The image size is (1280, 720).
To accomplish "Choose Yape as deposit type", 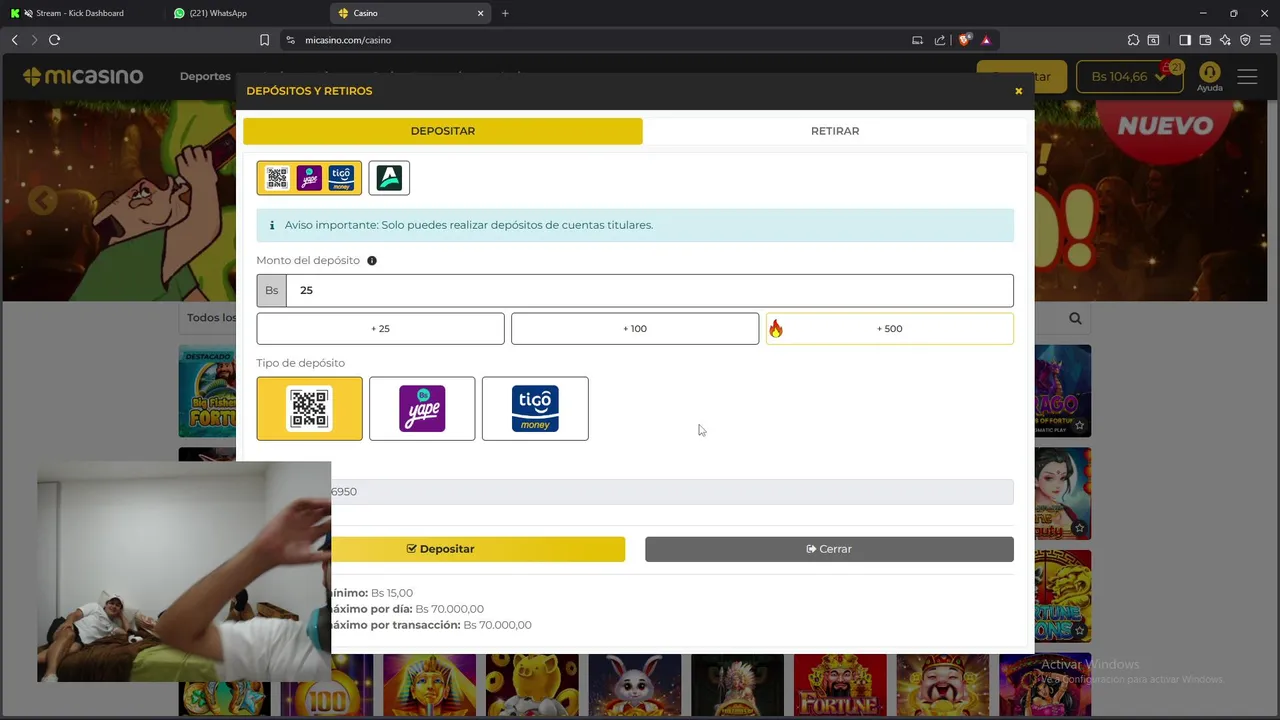I will pos(422,408).
